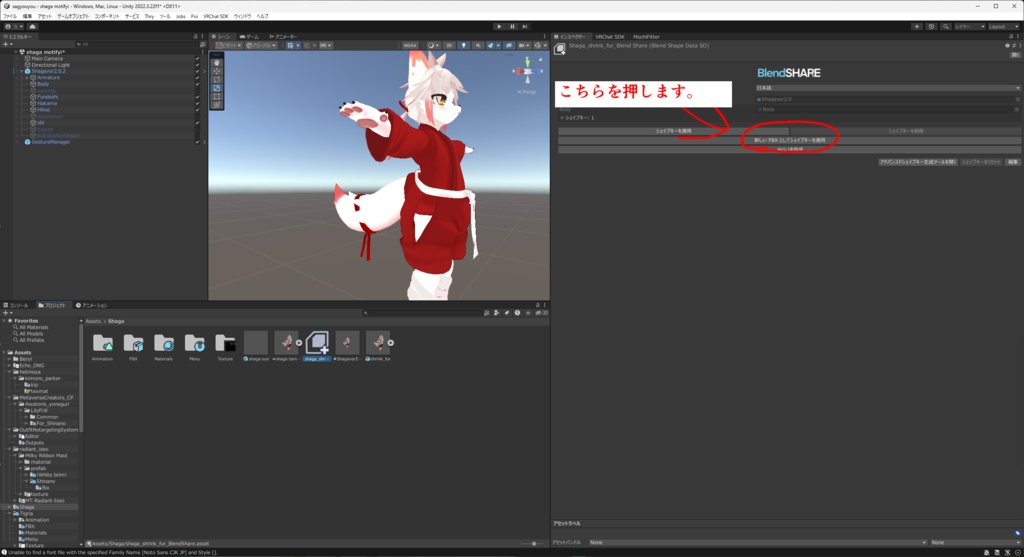Click the hierarchy search field

(134, 44)
